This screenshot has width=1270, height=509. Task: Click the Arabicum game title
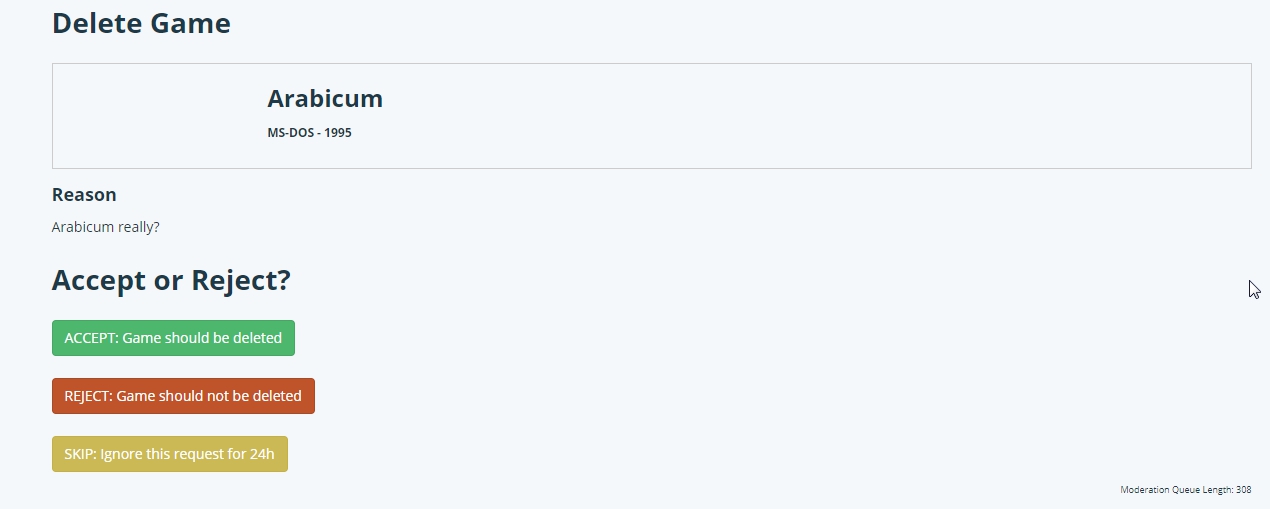pos(325,99)
